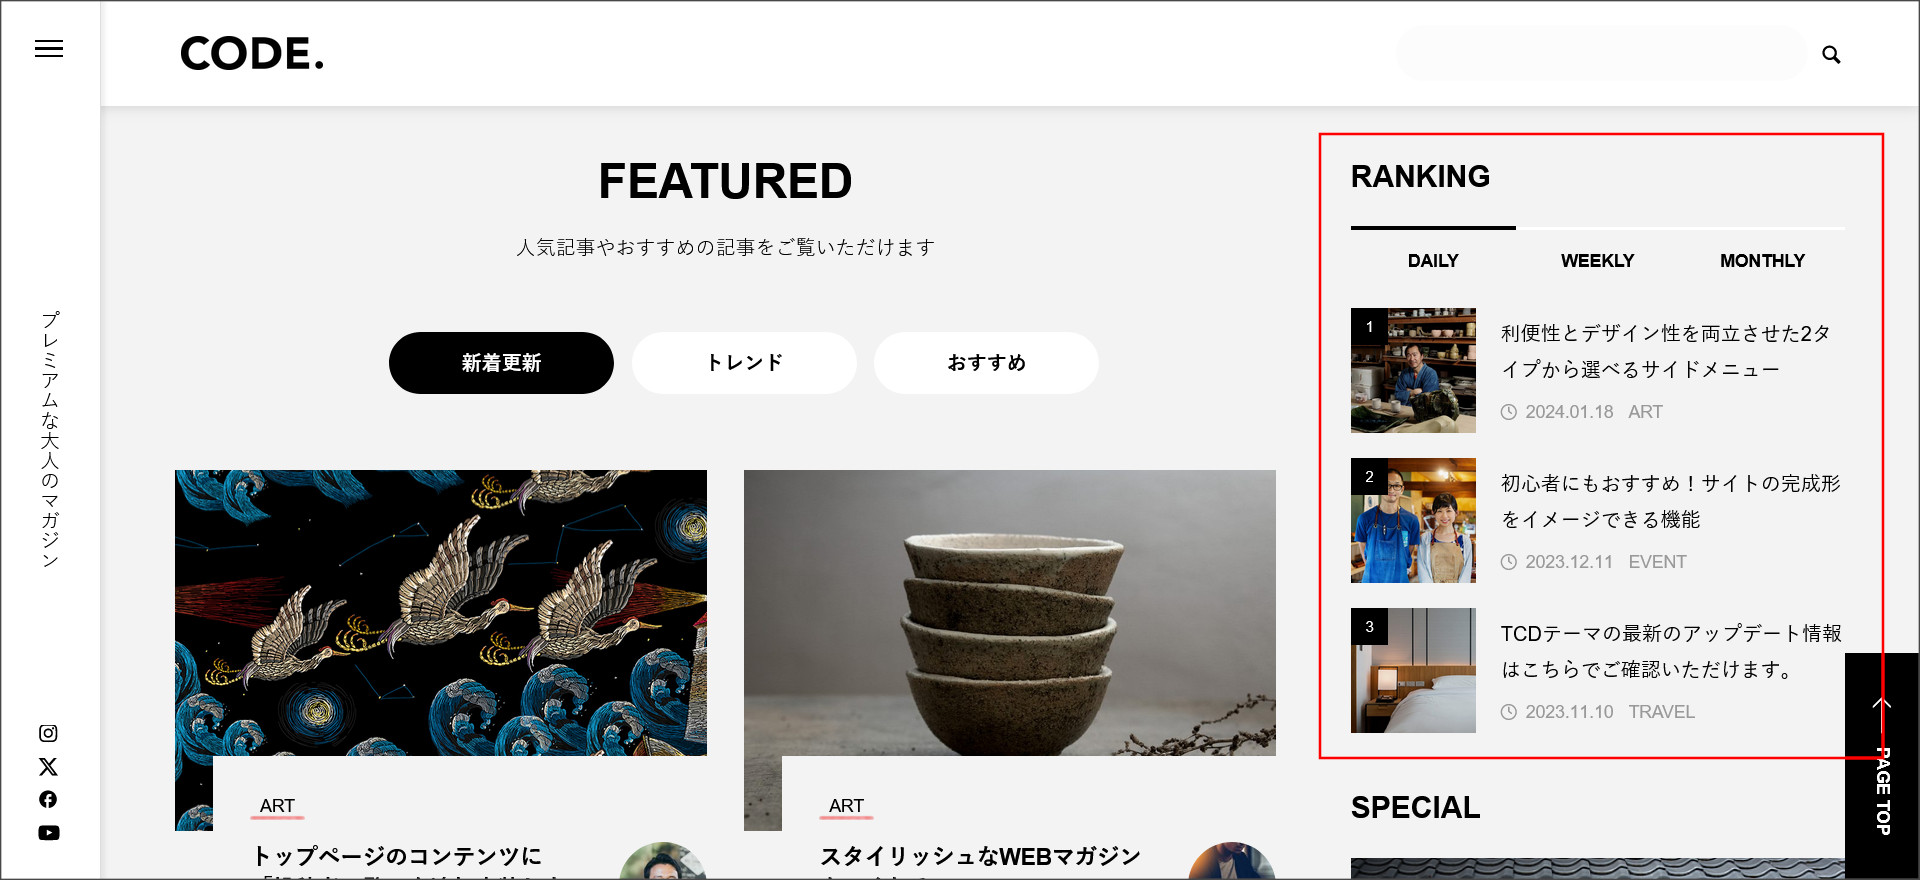The height and width of the screenshot is (880, 1920).
Task: Open the Instagram icon link
Action: pyautogui.click(x=48, y=733)
